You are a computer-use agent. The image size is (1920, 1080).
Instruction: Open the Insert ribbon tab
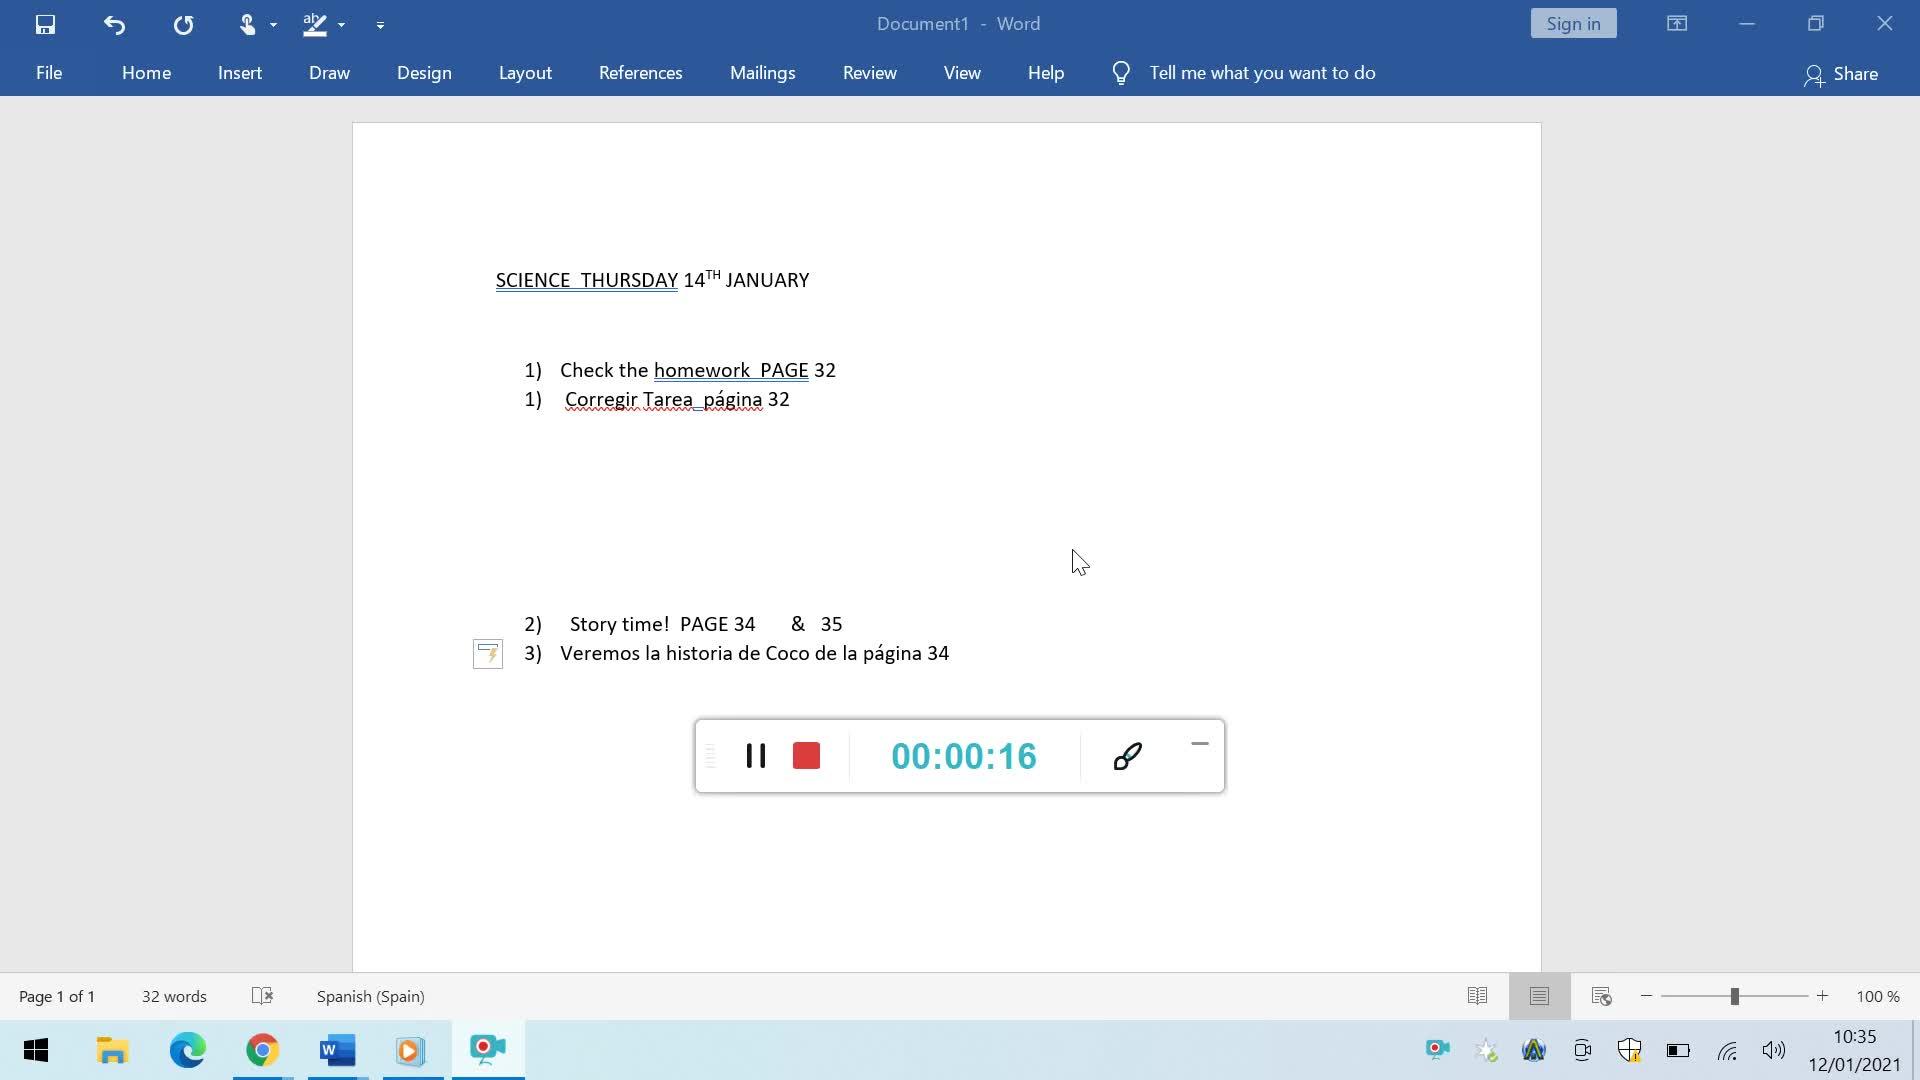(240, 73)
